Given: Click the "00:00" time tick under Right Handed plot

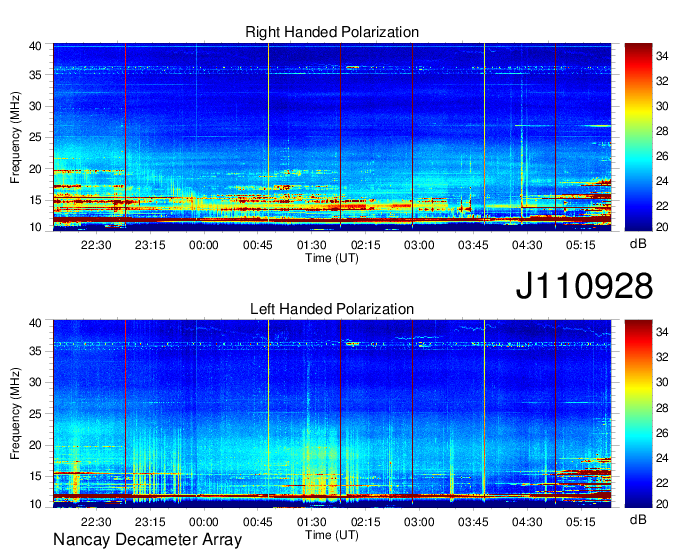Looking at the screenshot, I should tap(204, 245).
